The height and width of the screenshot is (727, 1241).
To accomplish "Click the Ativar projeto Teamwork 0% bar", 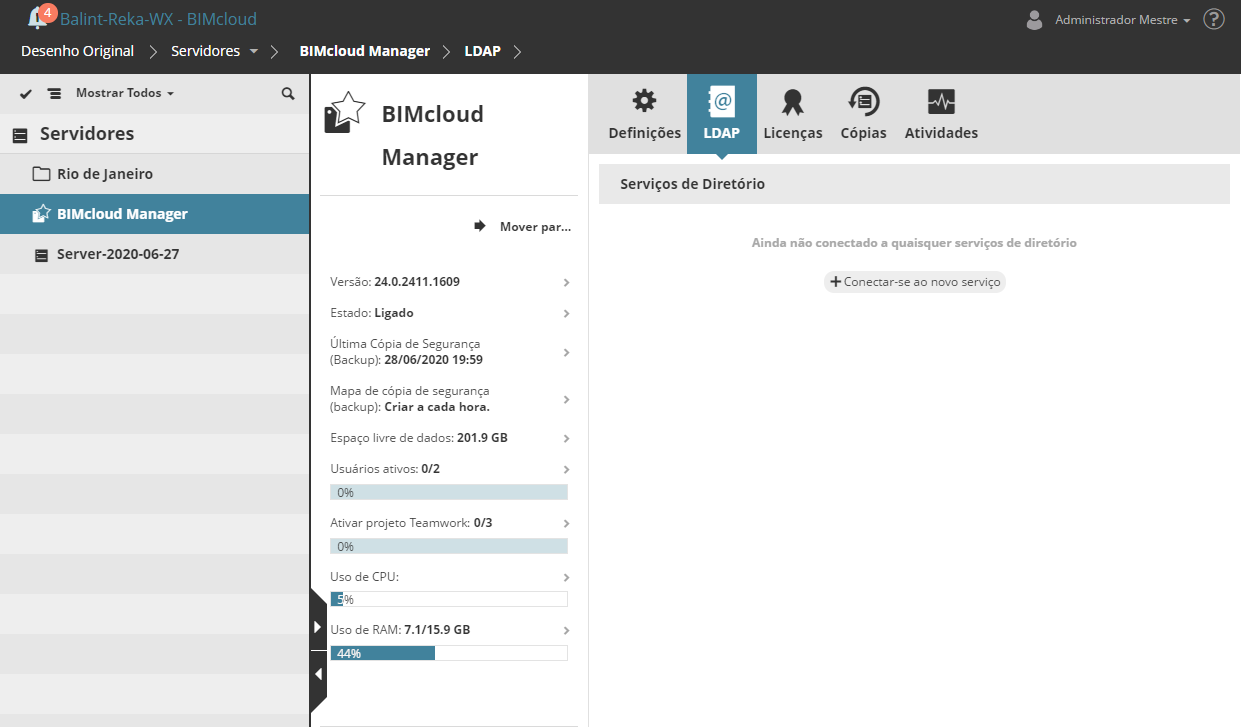I will pyautogui.click(x=449, y=546).
